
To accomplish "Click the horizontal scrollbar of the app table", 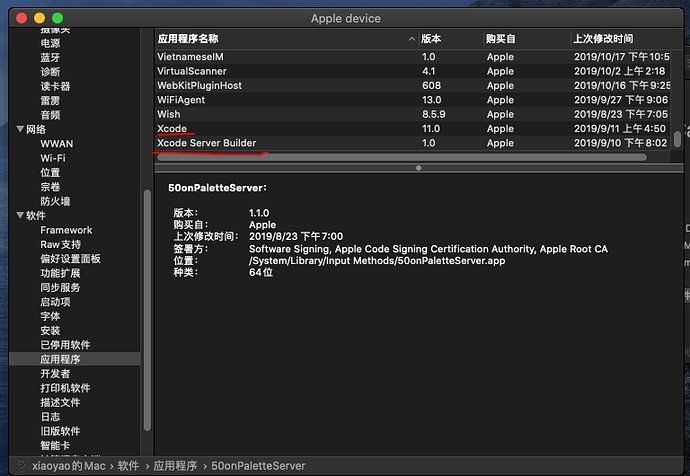I will coord(402,157).
